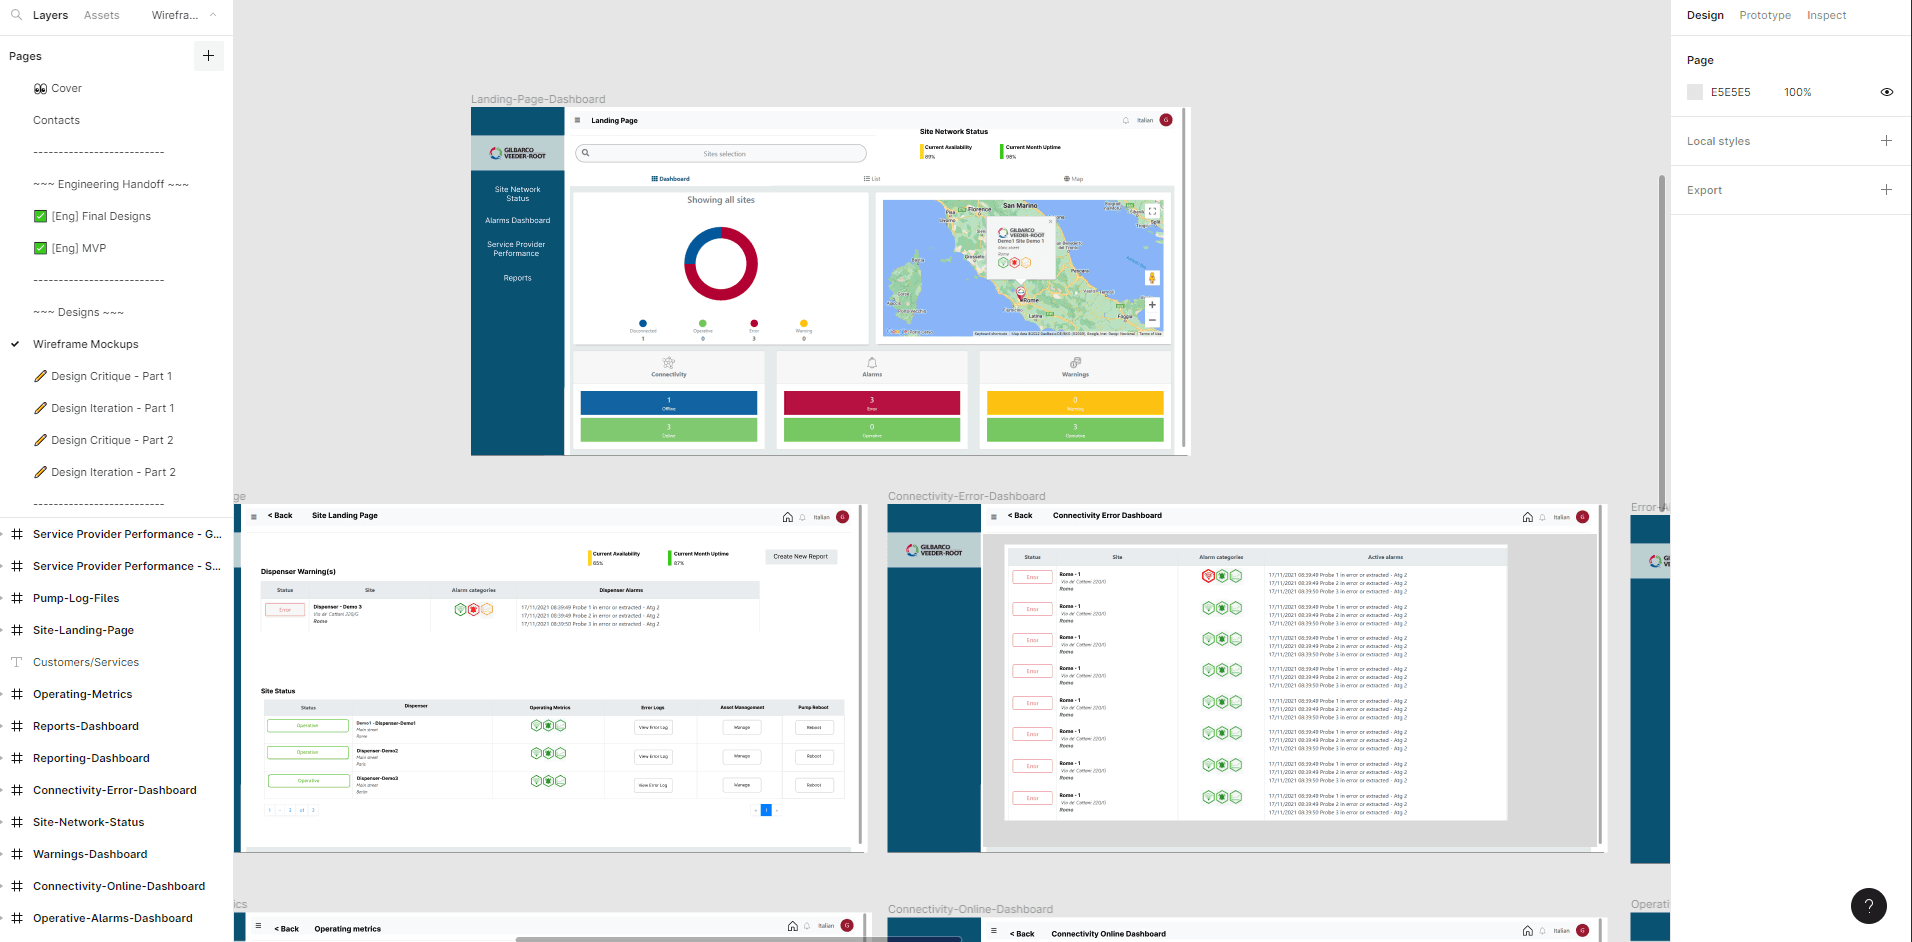The image size is (1912, 942).
Task: Click the home icon in Site Landing Page header
Action: point(788,517)
